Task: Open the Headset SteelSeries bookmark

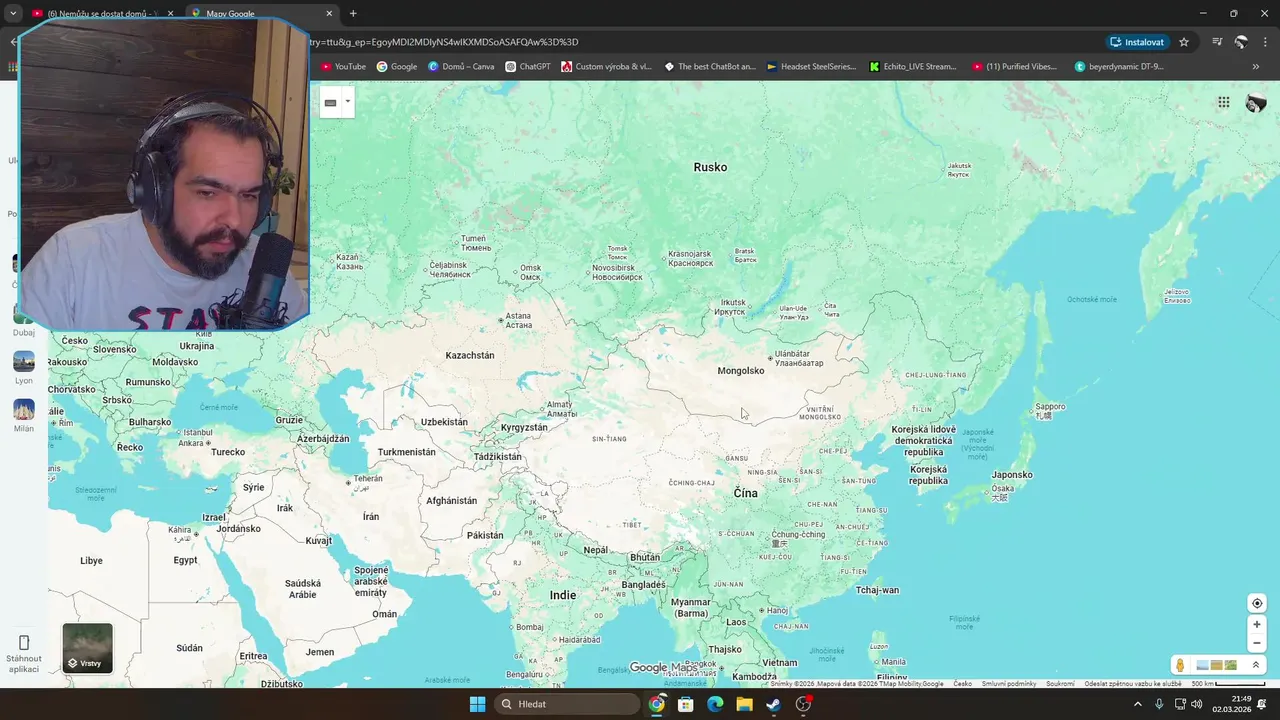Action: point(811,67)
